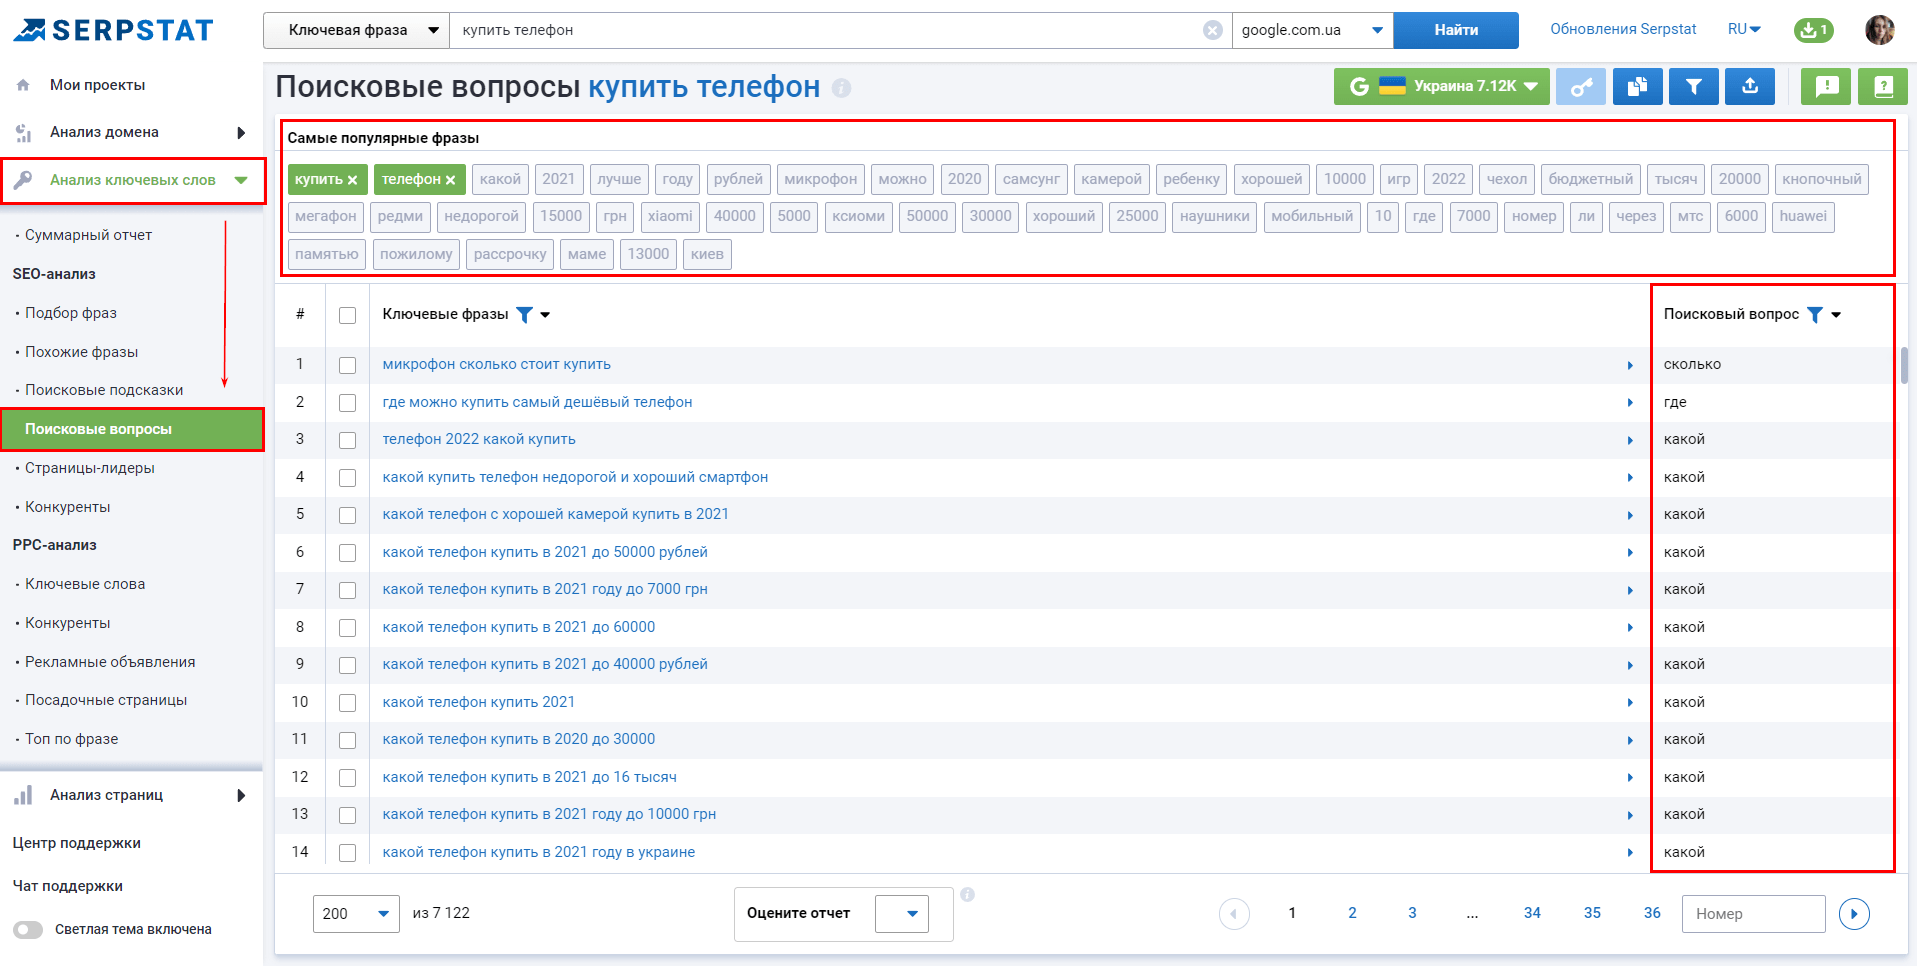Open the Ключевая фраза search type dropdown
Viewport: 1917px width, 966px height.
[356, 30]
